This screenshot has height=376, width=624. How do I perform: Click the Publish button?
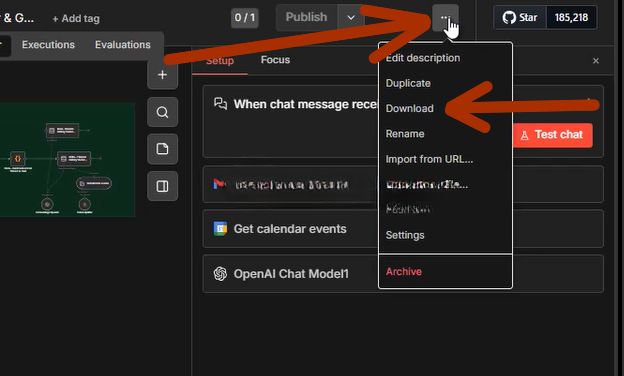coord(306,18)
